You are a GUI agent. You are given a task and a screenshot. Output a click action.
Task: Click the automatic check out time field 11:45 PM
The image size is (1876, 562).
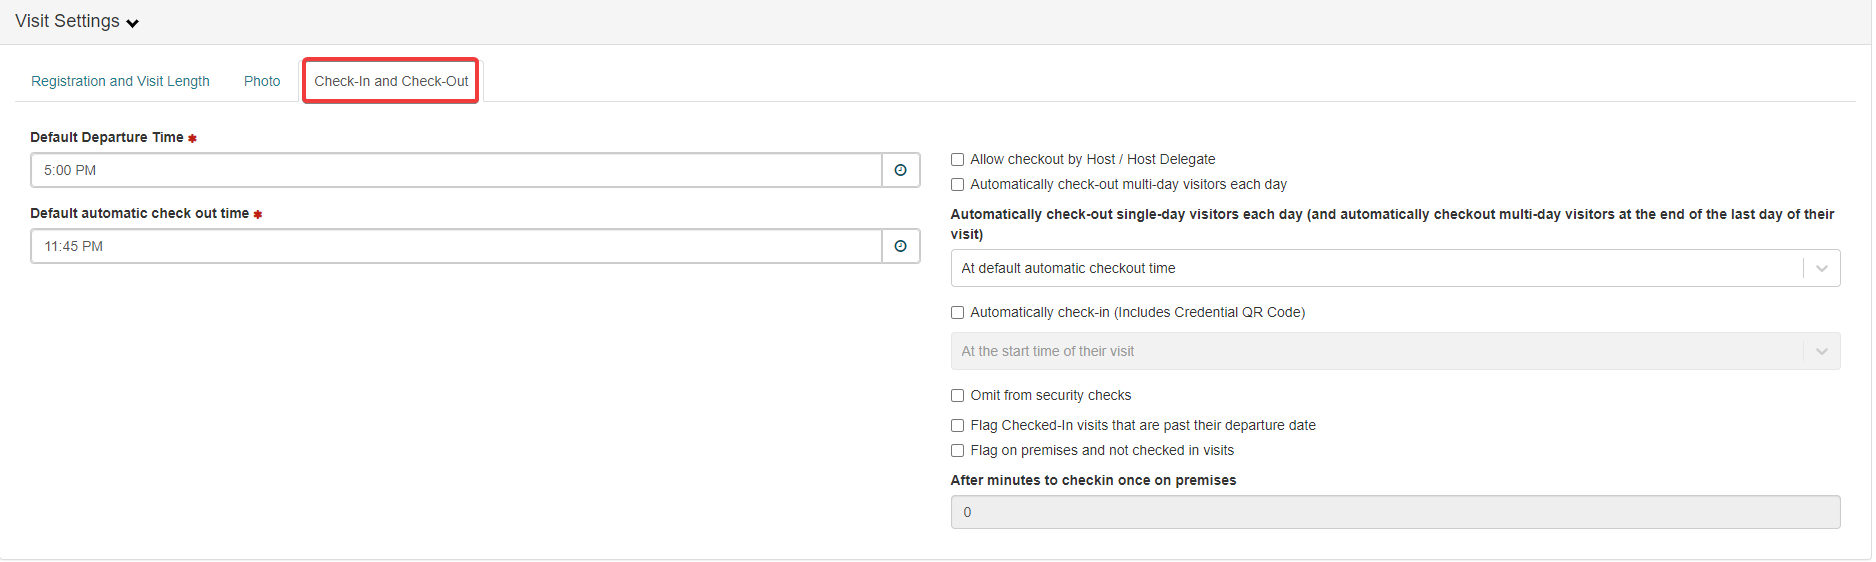coord(456,246)
